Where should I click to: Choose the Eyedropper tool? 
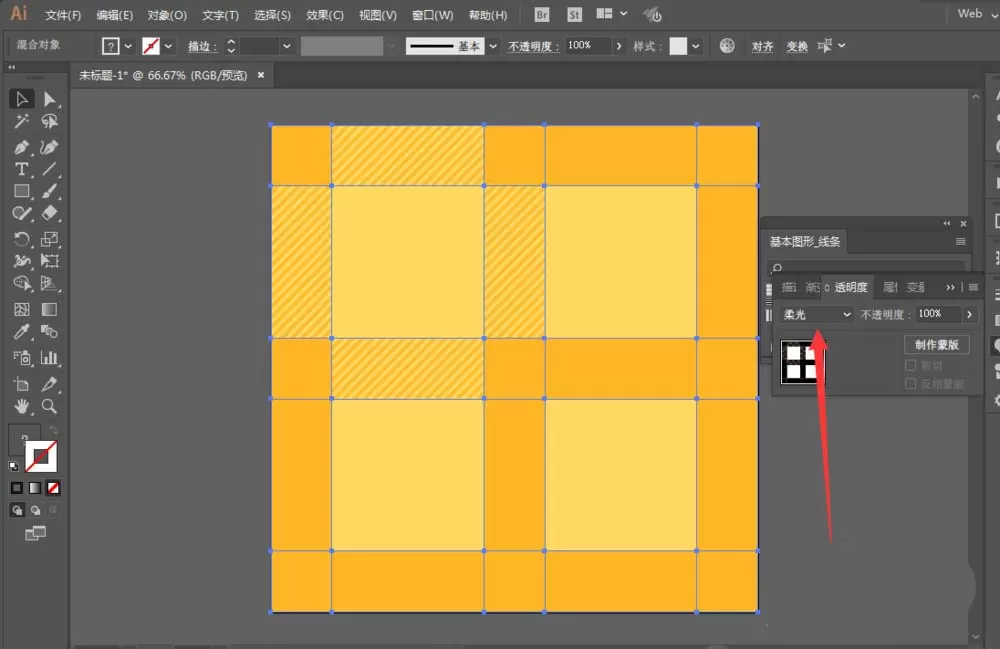tap(21, 332)
